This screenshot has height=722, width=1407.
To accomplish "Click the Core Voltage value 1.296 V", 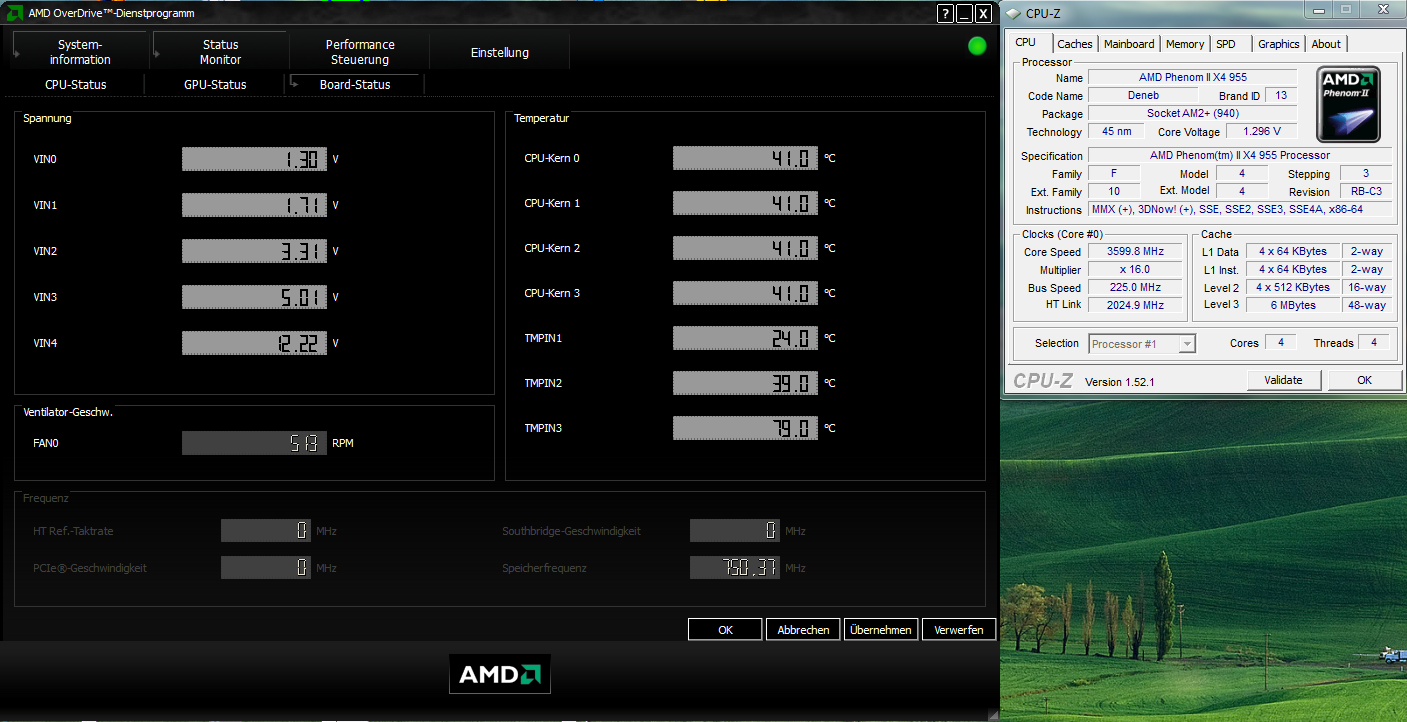I will coord(1261,132).
